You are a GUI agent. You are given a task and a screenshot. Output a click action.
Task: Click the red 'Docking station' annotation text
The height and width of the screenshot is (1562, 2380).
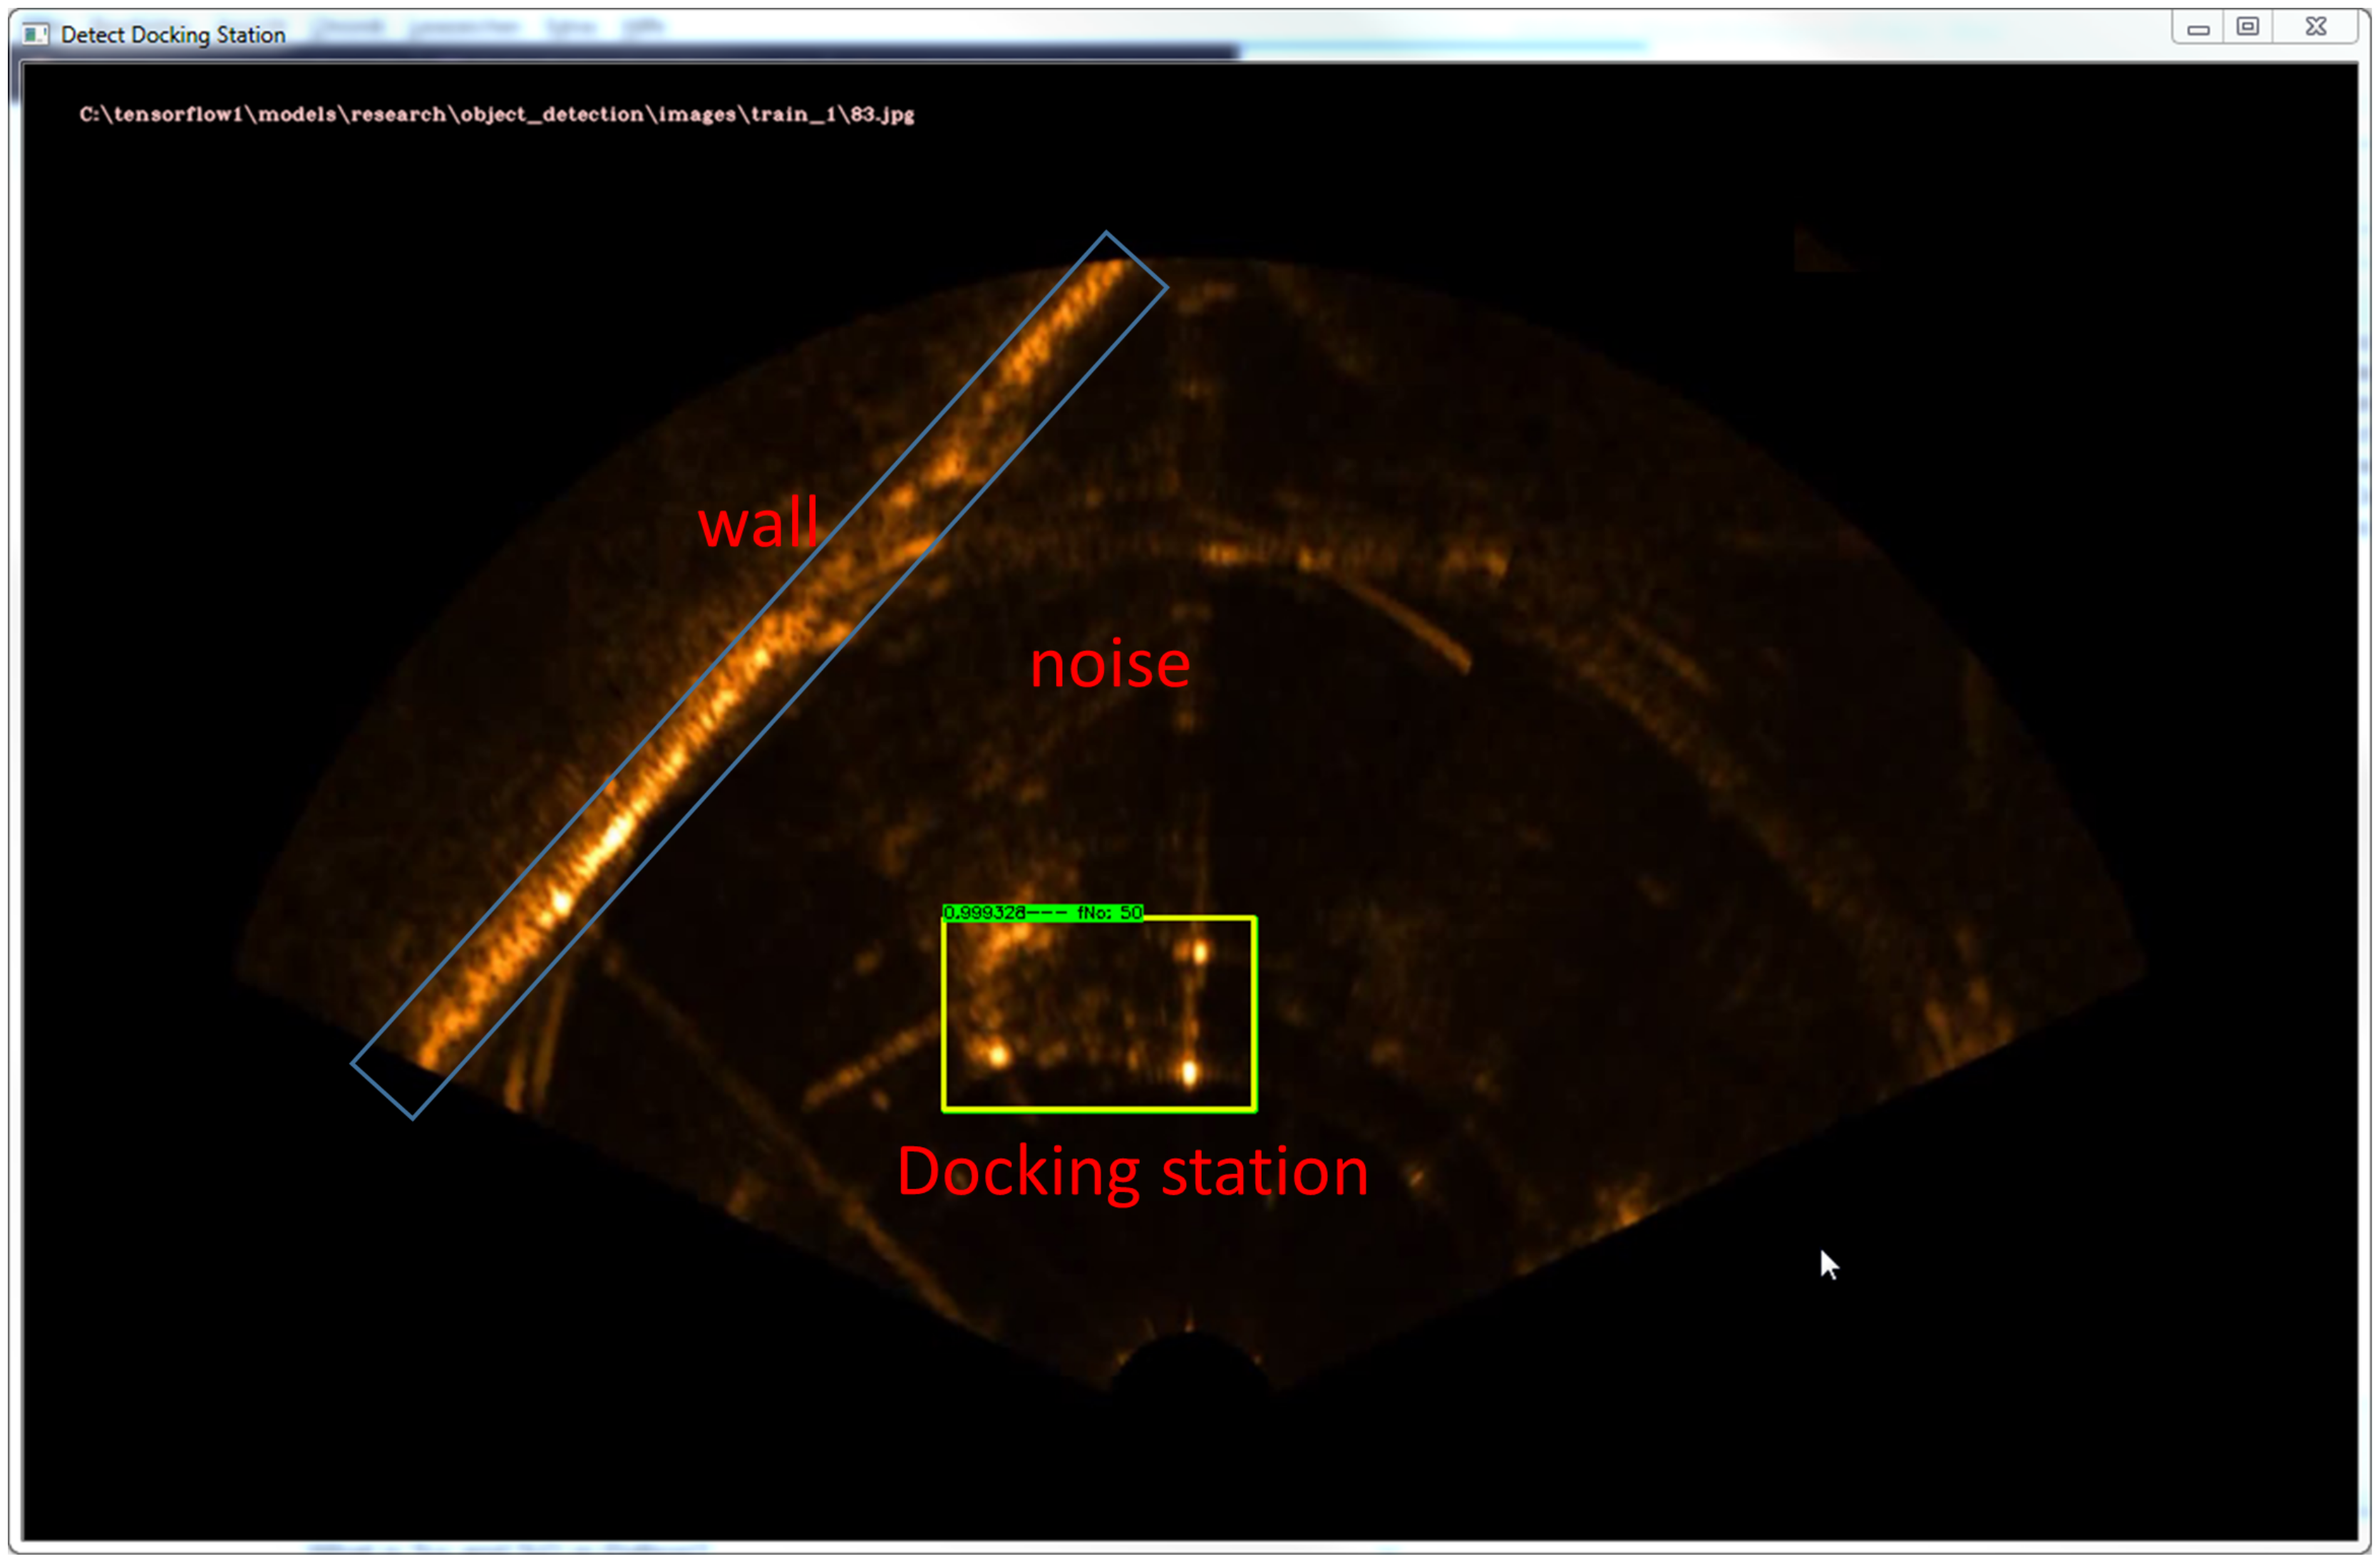[x=1132, y=1171]
